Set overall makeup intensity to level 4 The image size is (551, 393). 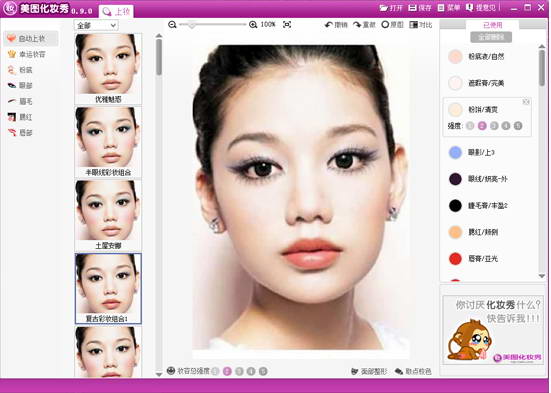[x=251, y=371]
